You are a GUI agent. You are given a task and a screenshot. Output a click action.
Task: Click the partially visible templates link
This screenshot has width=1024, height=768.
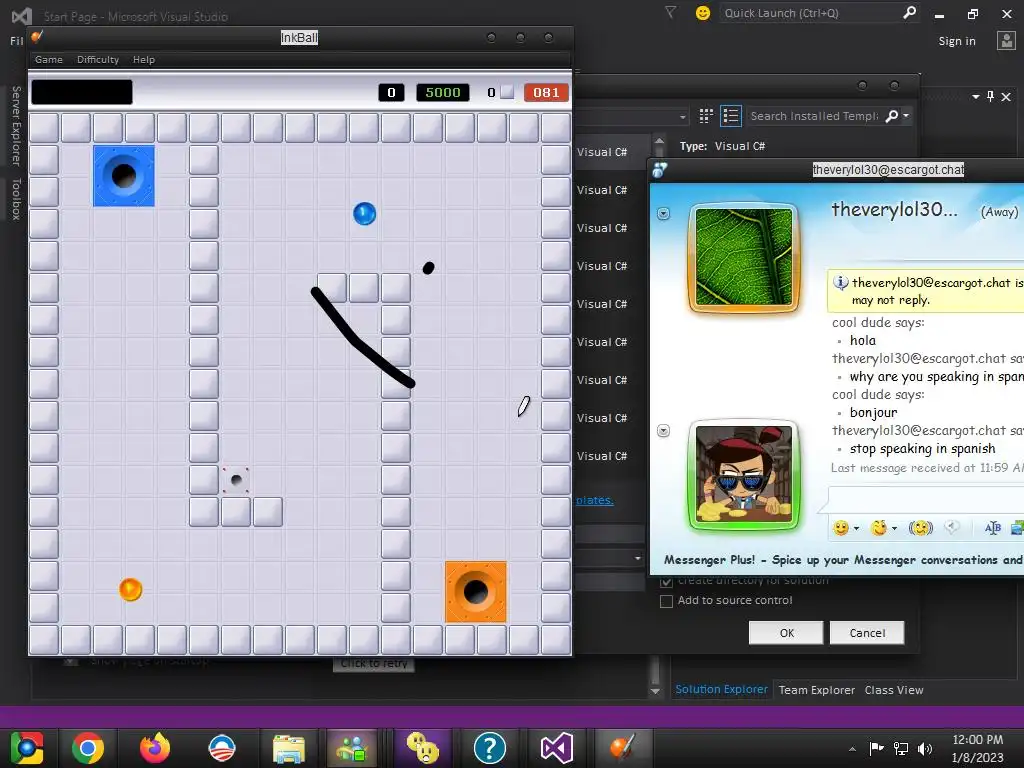point(594,500)
